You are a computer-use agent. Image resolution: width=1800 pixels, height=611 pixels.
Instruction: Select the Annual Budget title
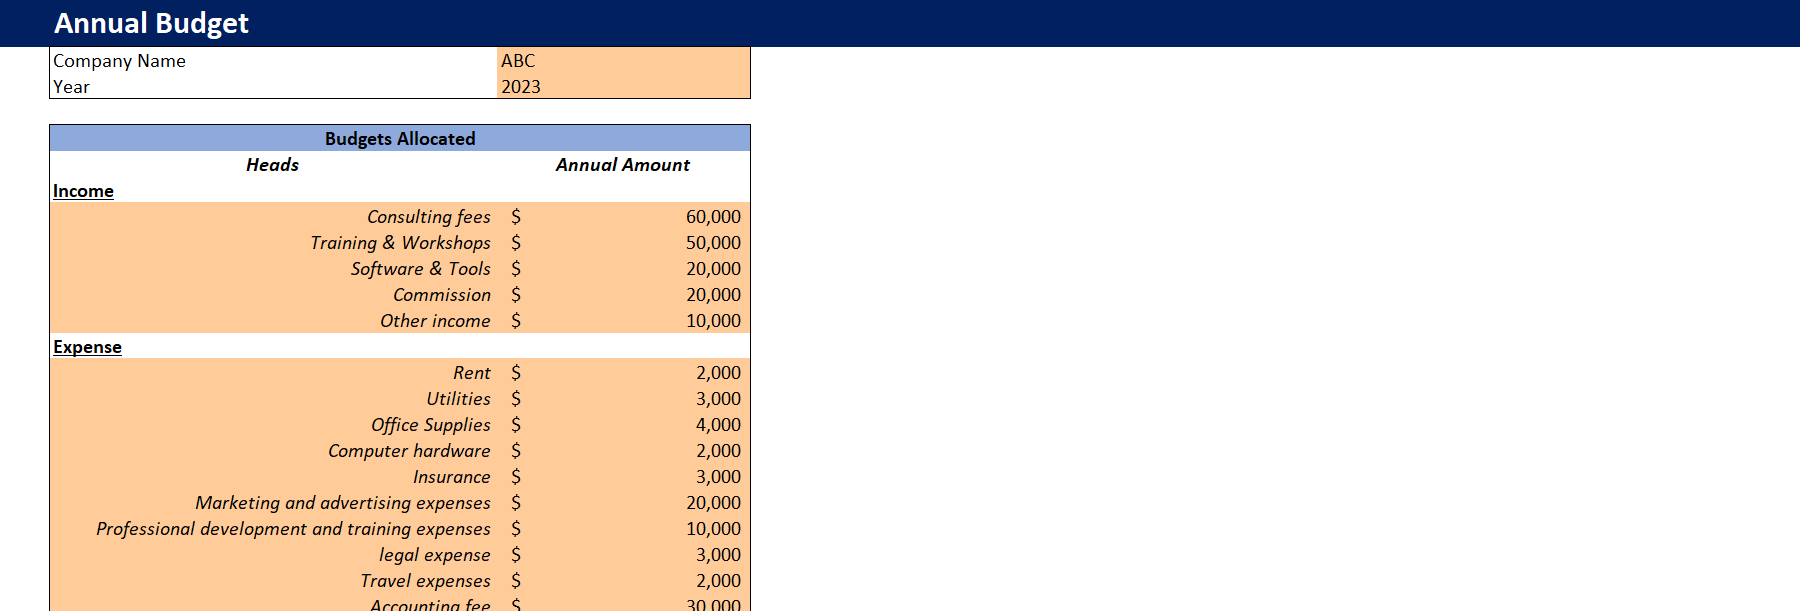[x=151, y=23]
